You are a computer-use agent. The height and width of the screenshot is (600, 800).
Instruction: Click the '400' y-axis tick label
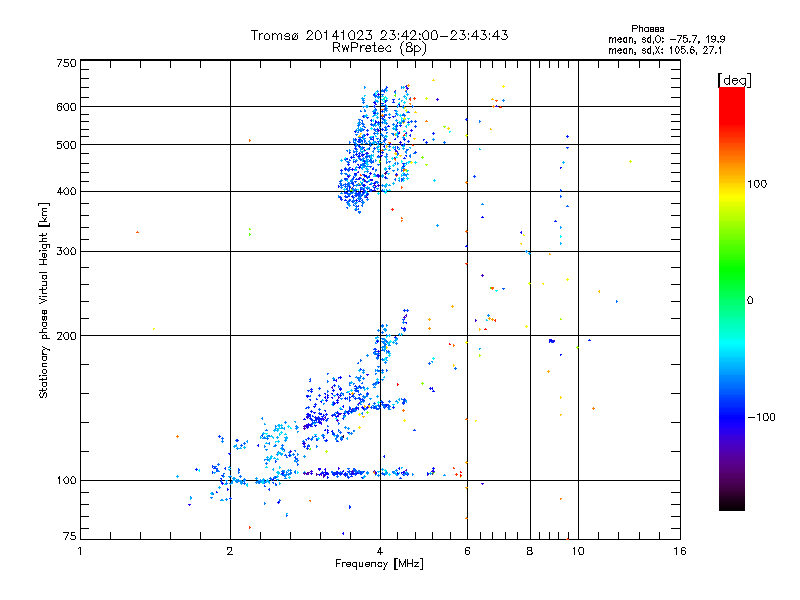(x=66, y=192)
